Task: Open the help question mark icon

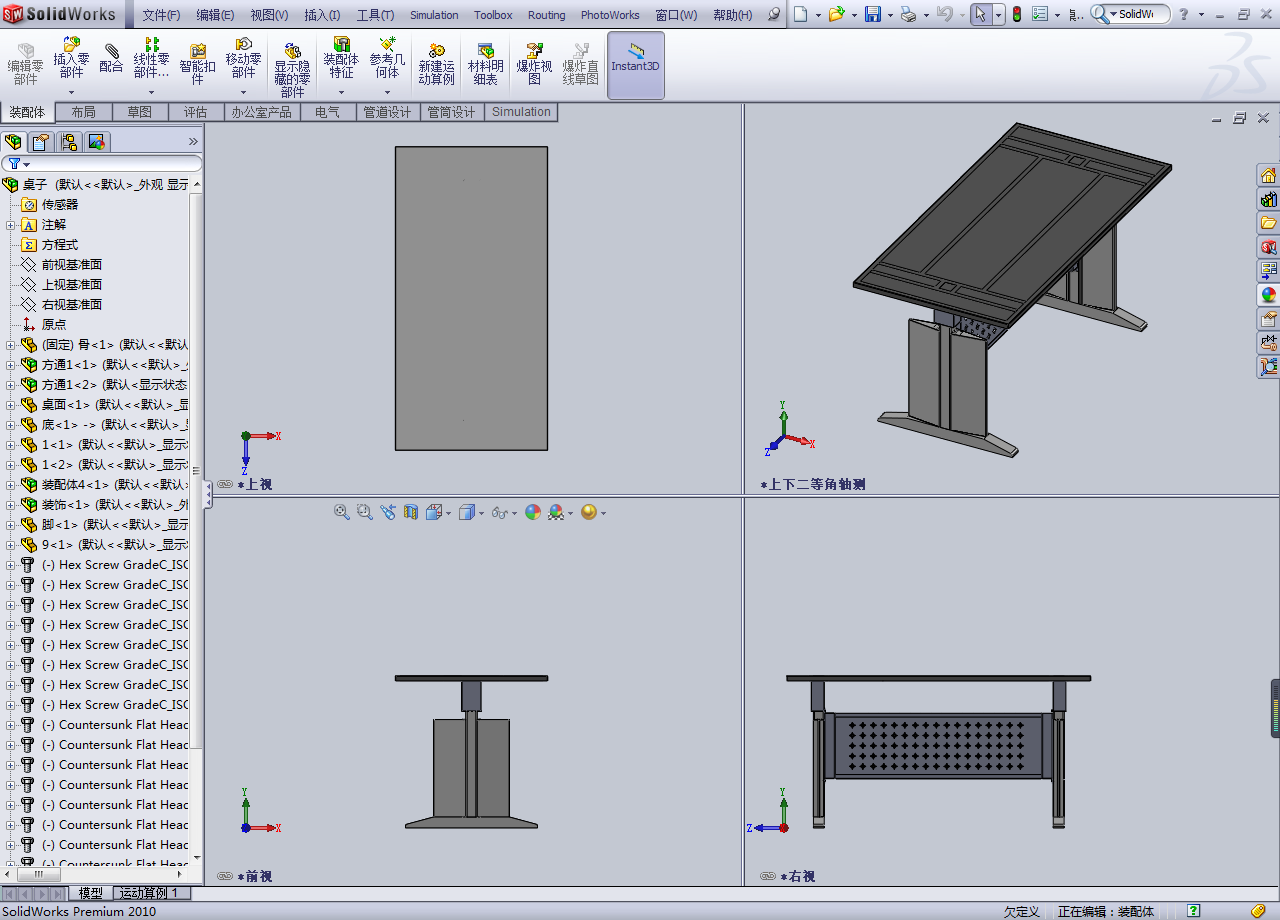Action: coord(1183,14)
